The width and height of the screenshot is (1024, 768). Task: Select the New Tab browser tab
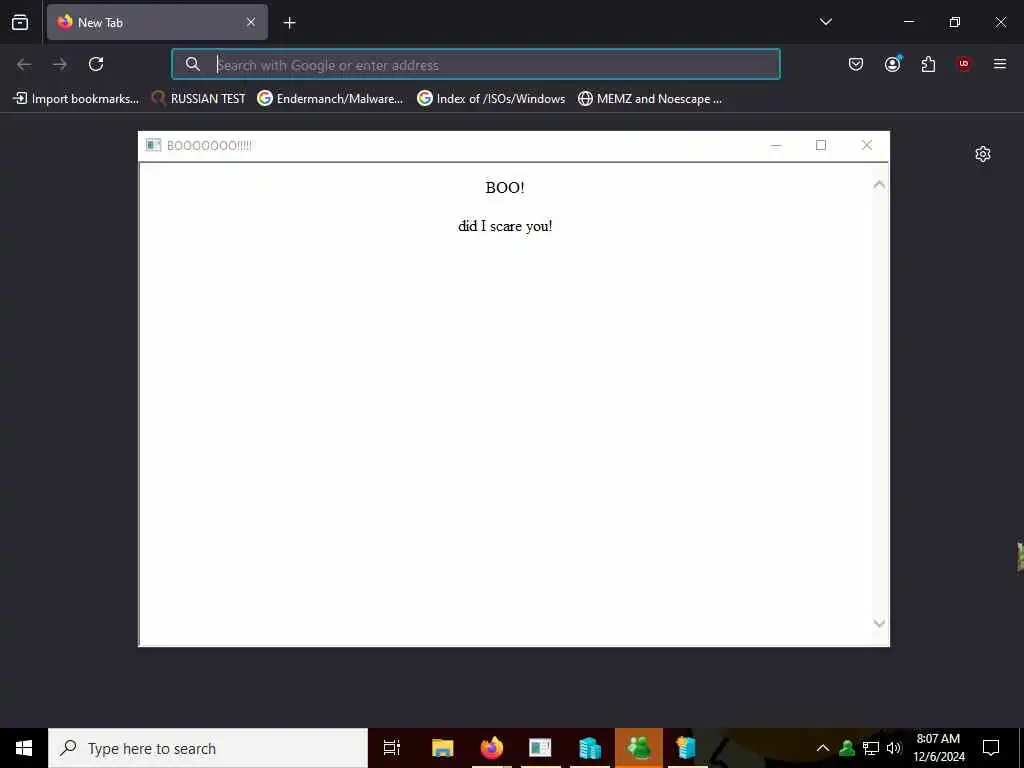[x=157, y=22]
